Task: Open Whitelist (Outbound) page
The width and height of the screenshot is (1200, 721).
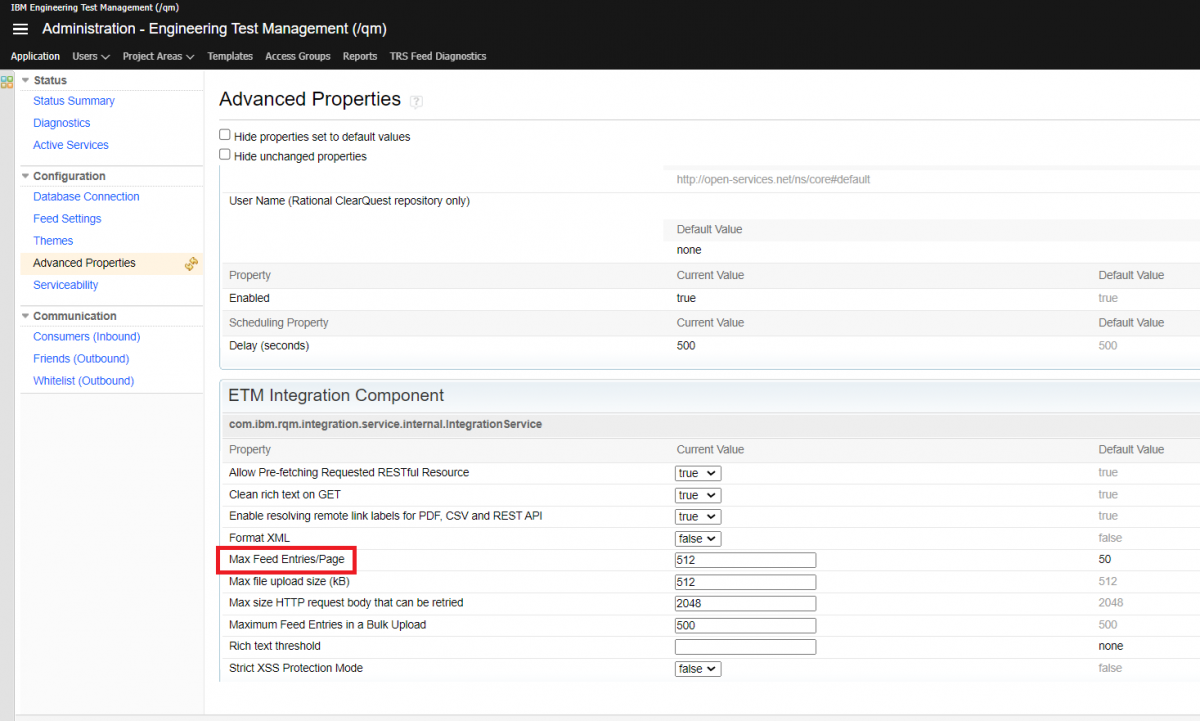Action: (83, 381)
